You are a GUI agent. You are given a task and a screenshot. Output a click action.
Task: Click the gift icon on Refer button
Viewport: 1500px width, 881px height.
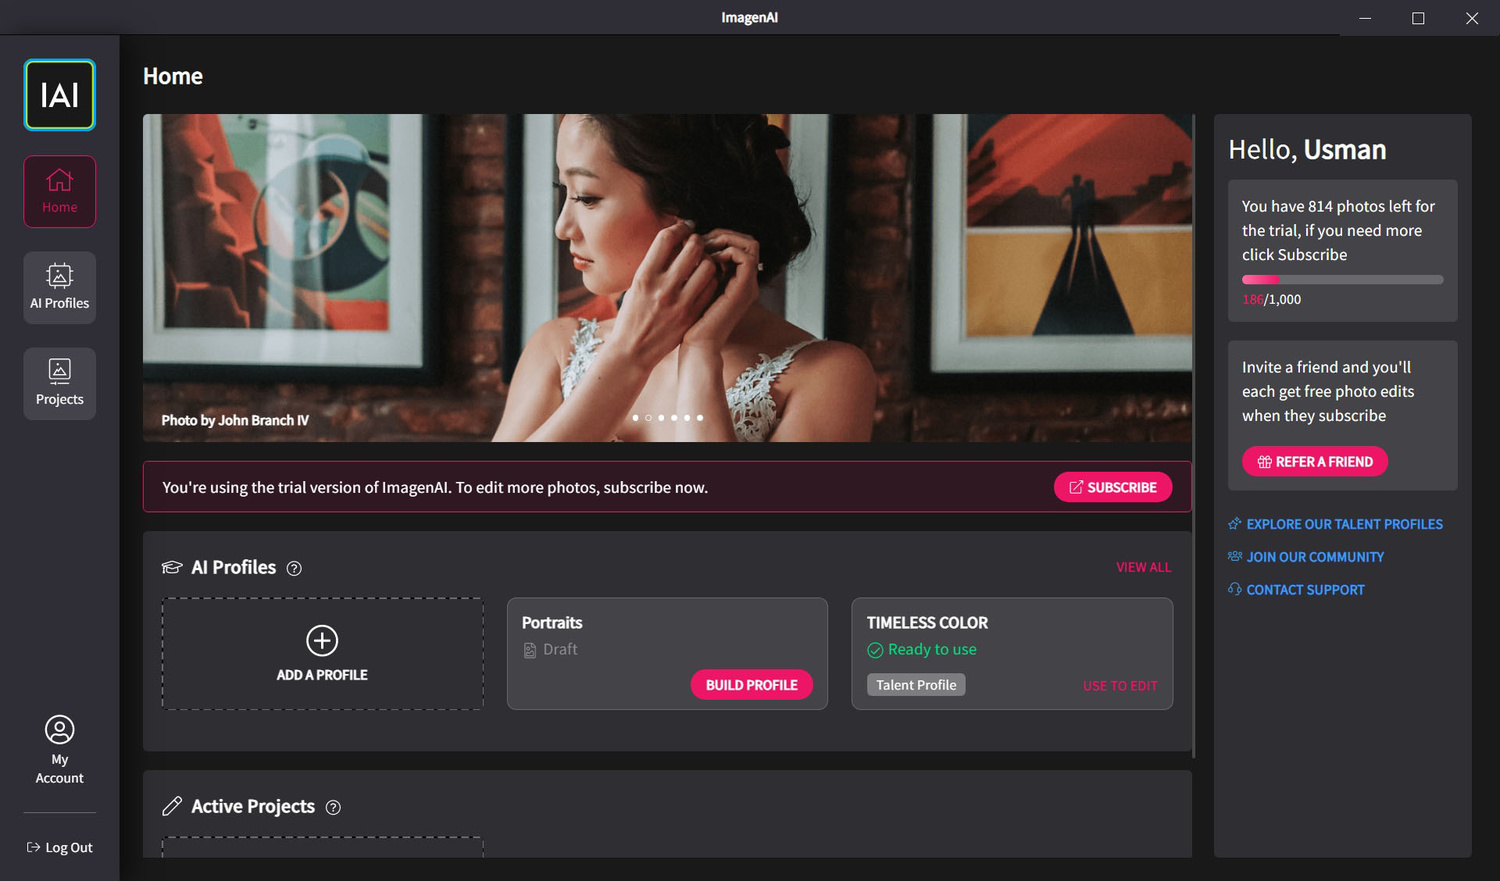click(x=1265, y=462)
